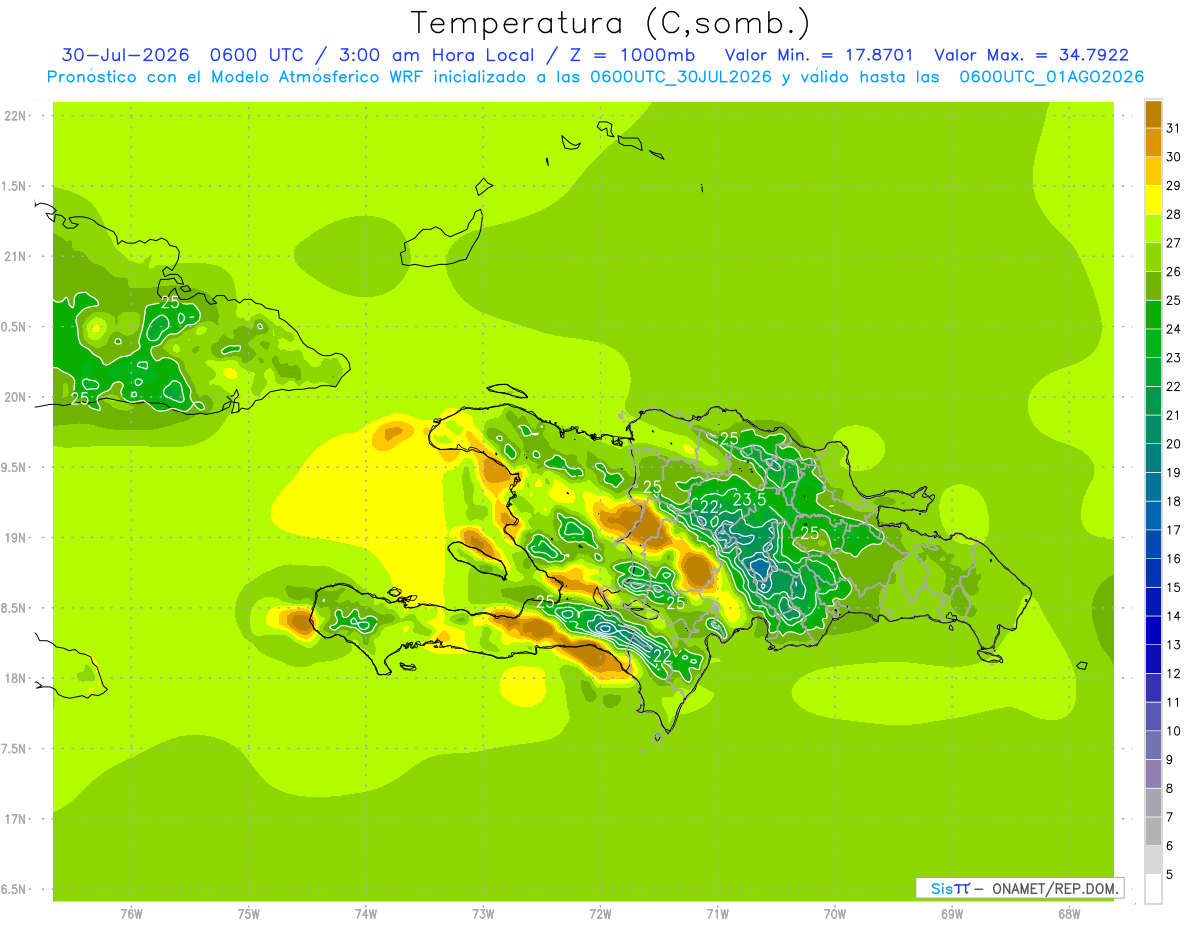Click the "21N" latitude axis label
The width and height of the screenshot is (1200, 927).
tap(14, 257)
